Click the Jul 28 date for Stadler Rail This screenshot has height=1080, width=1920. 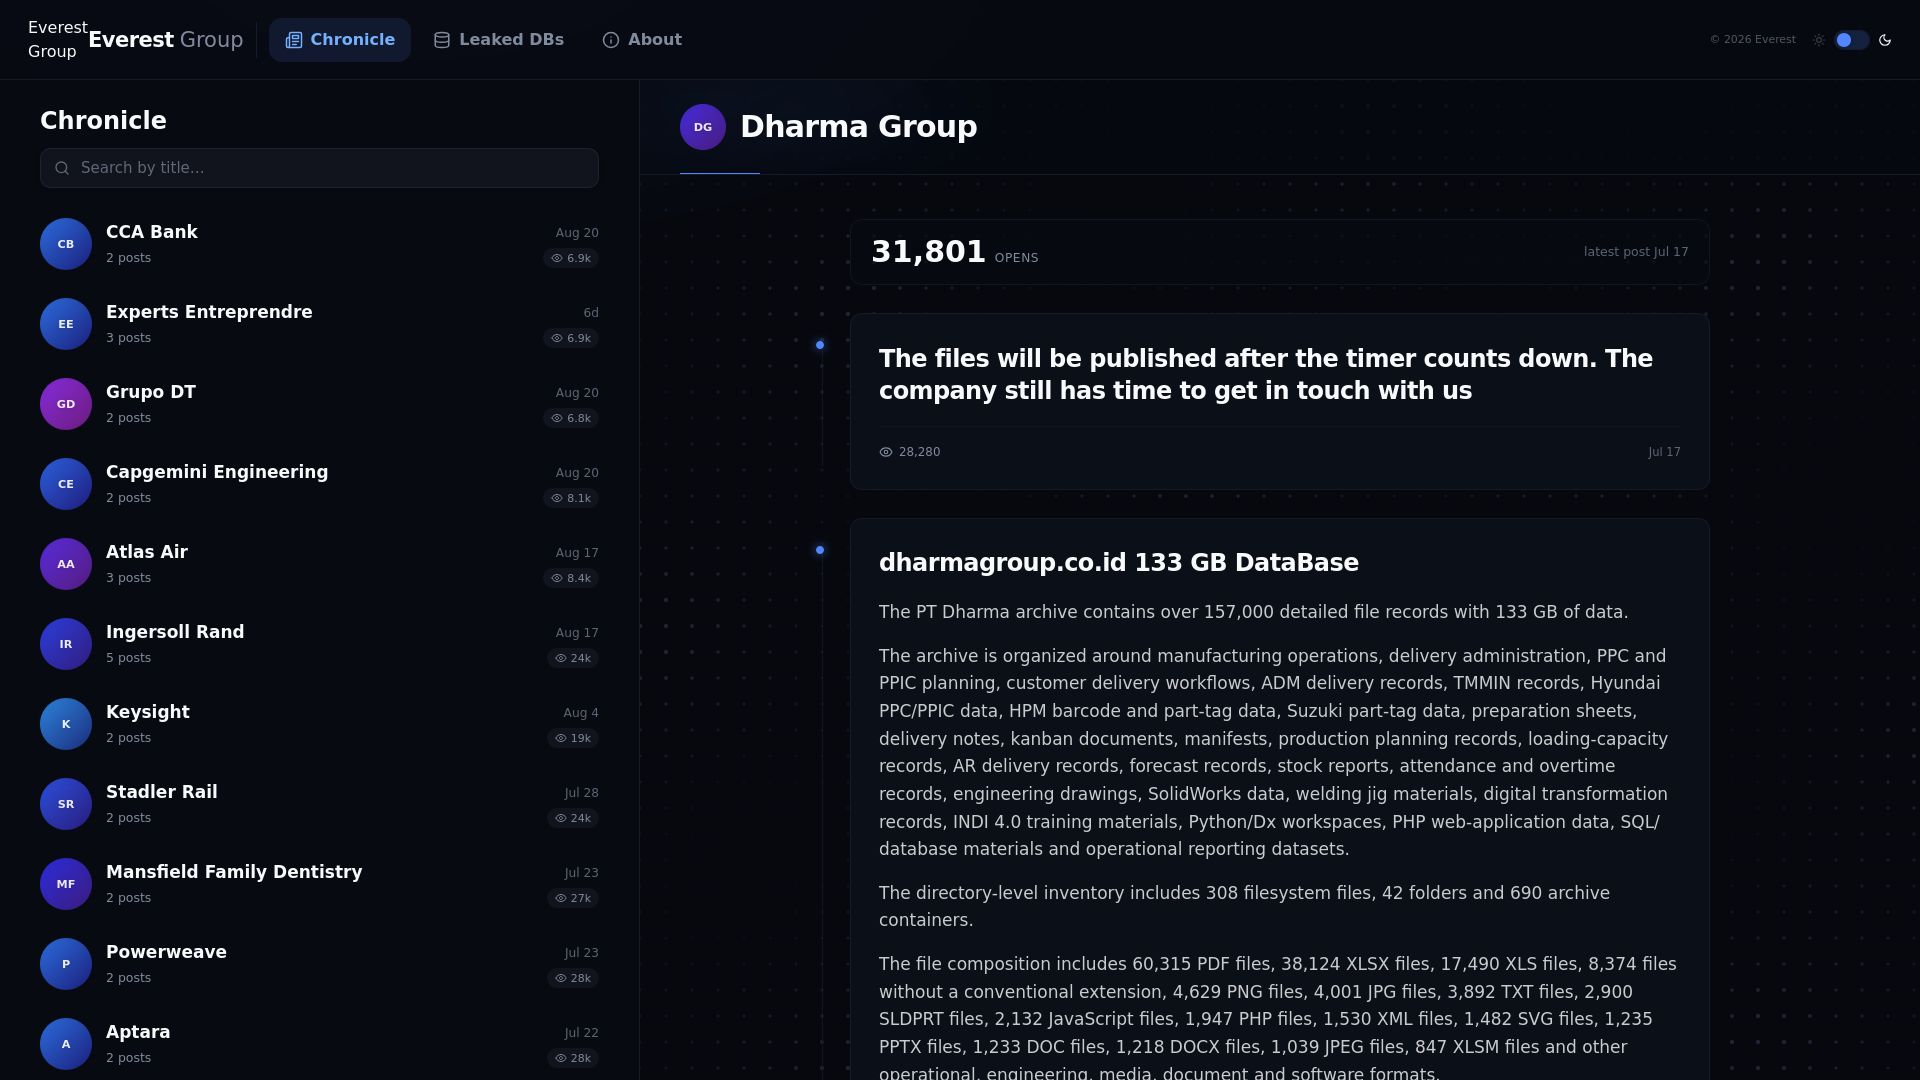click(x=581, y=793)
